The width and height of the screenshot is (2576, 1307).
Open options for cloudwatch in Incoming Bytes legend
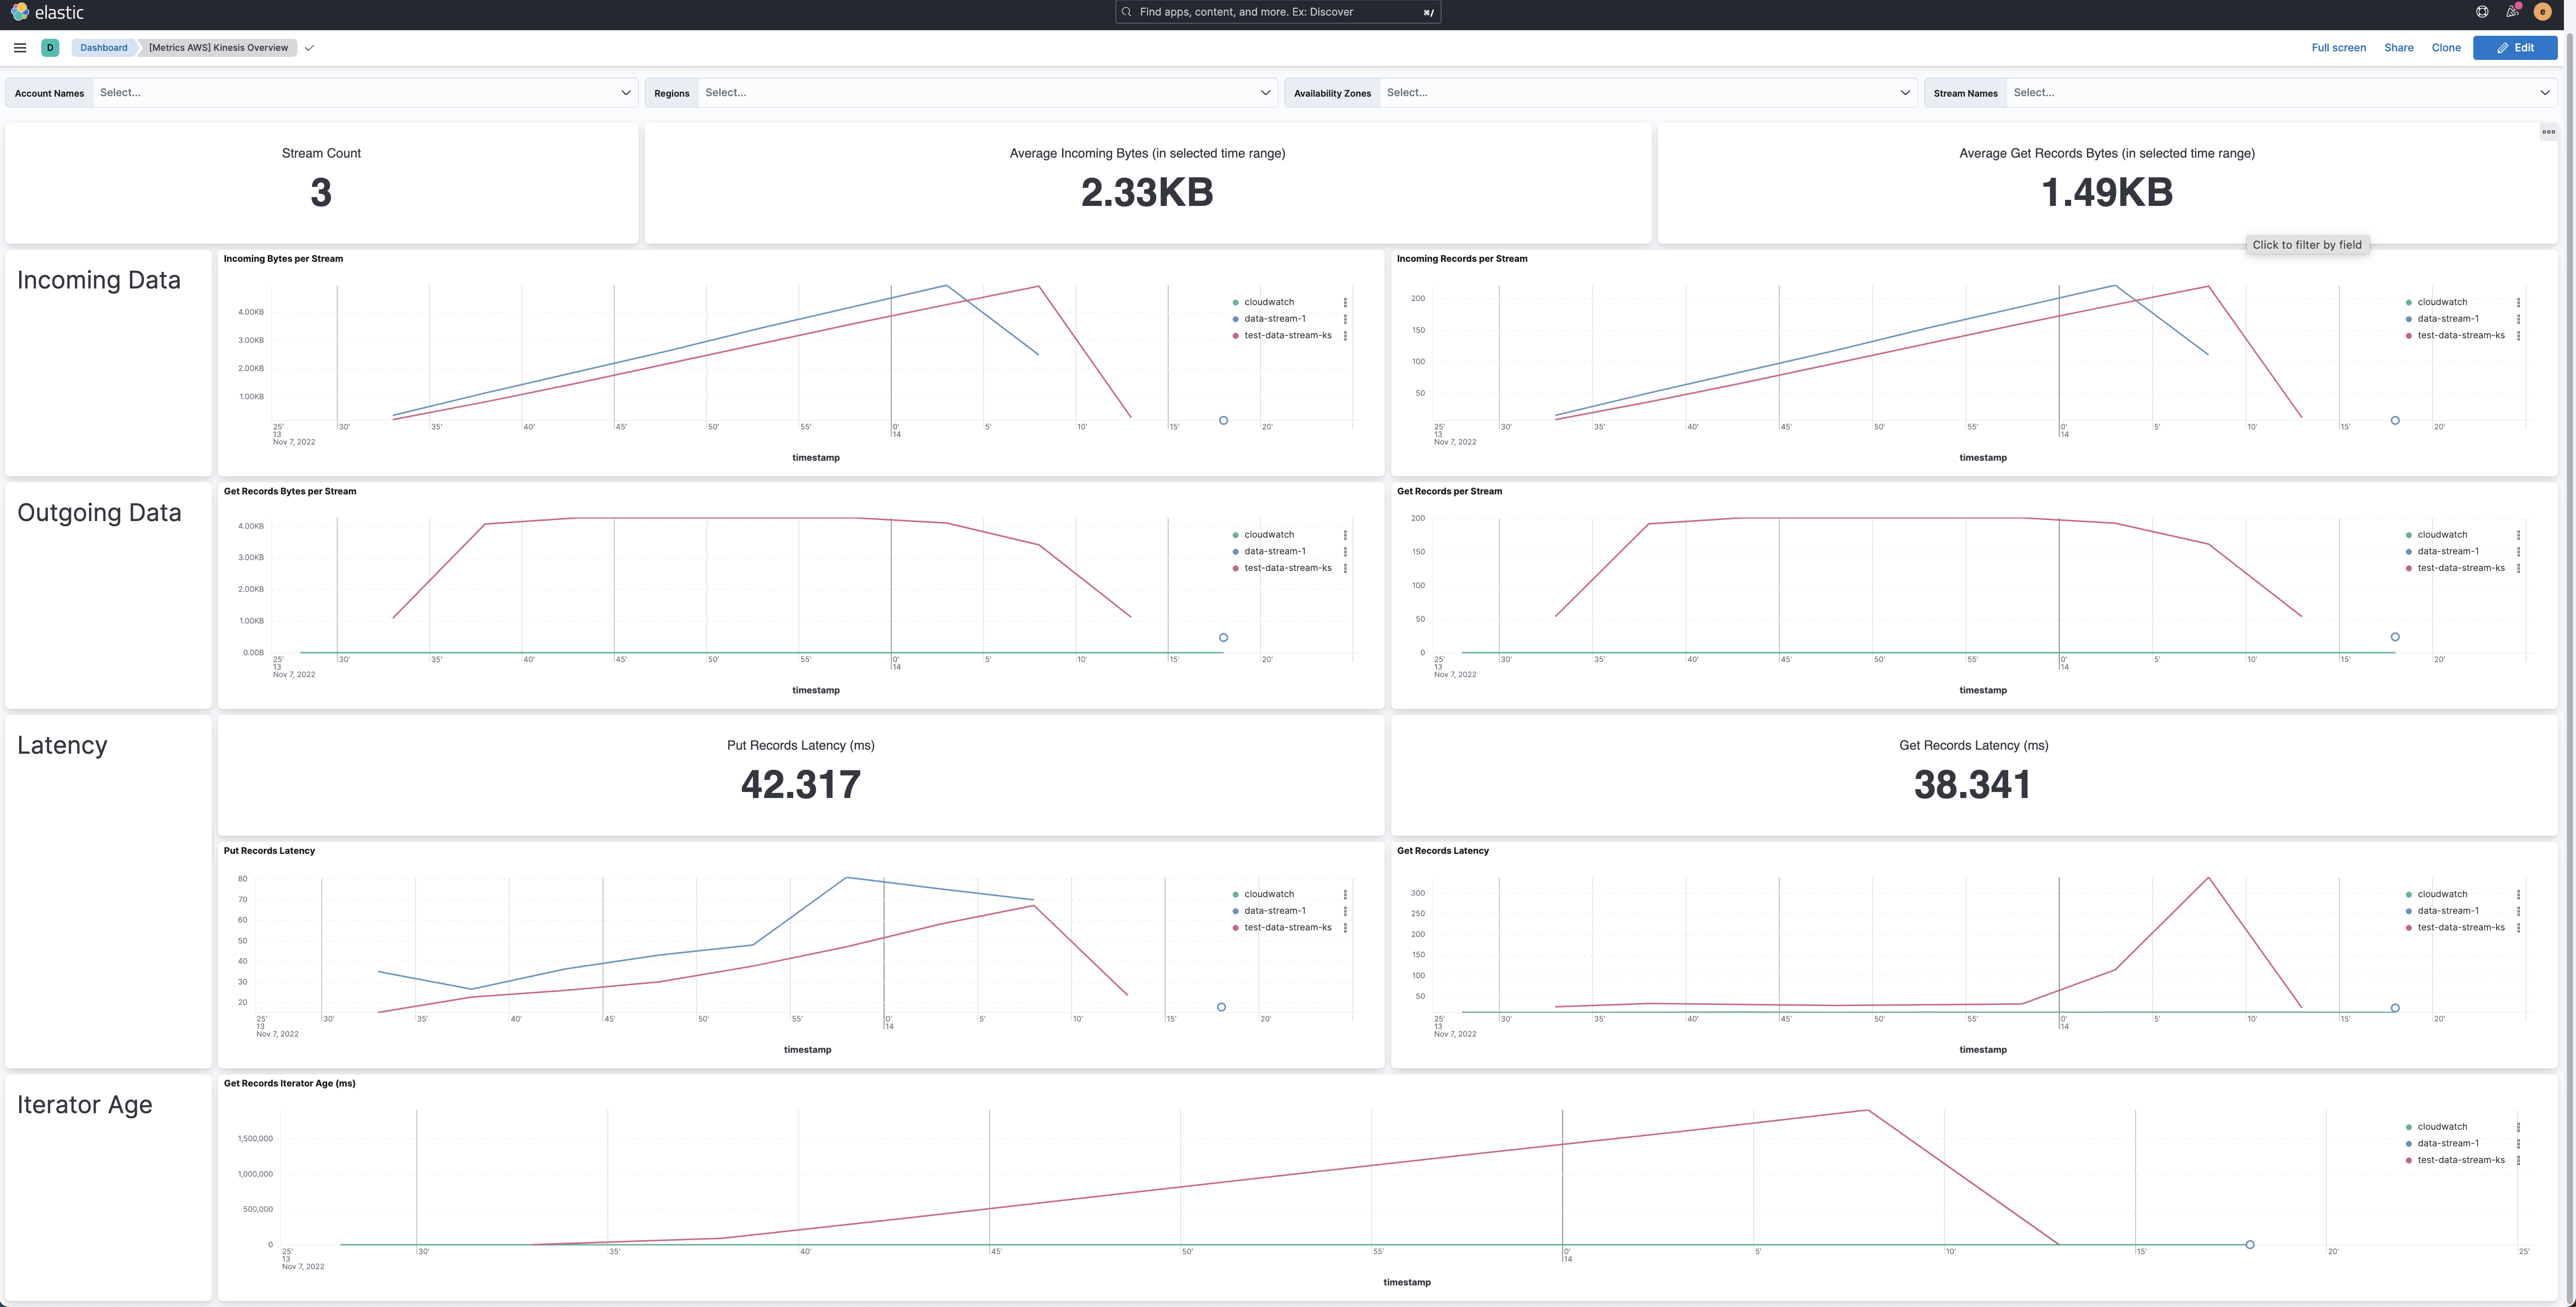(1345, 302)
